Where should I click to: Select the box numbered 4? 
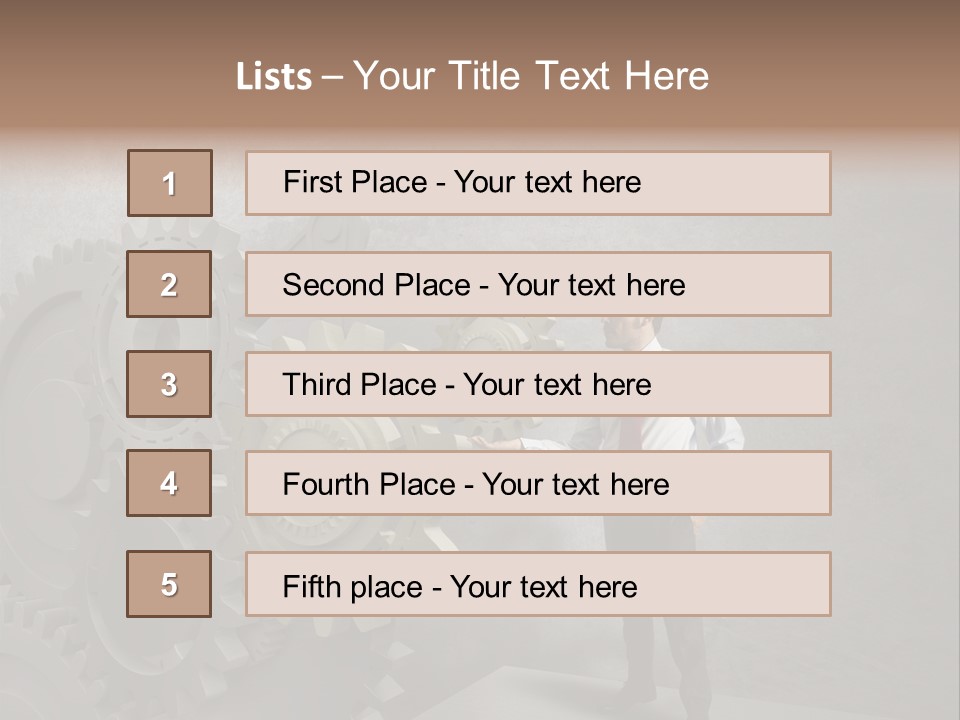(169, 483)
